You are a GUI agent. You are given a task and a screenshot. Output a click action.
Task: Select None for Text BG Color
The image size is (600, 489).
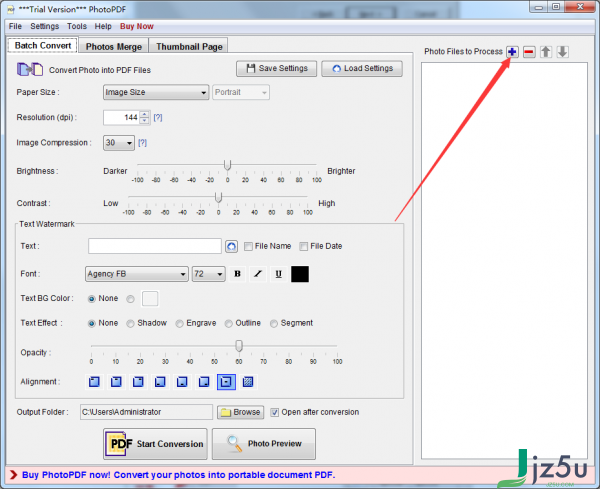pos(91,299)
